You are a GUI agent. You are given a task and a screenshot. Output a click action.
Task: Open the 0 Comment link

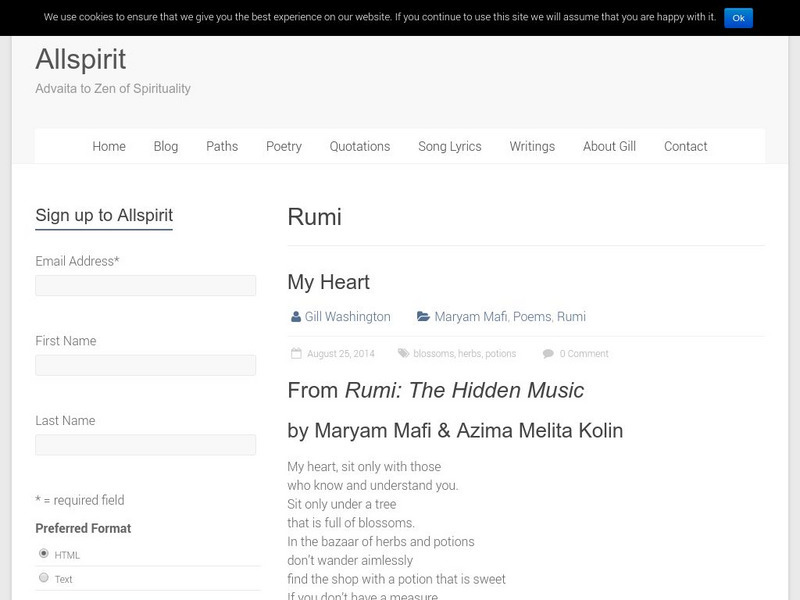[x=584, y=354]
